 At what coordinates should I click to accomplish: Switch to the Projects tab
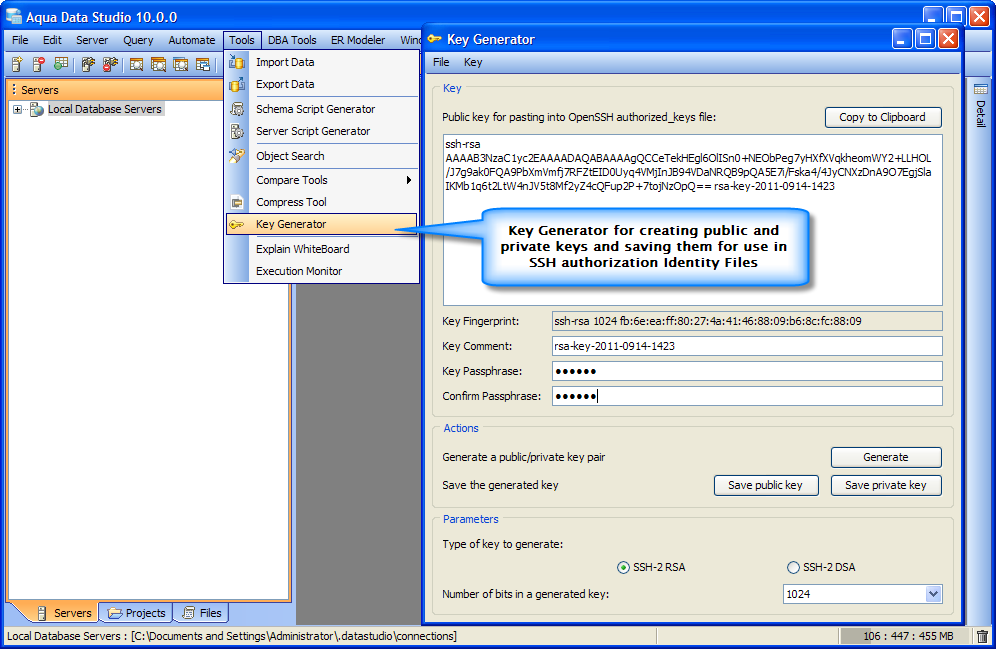(x=137, y=613)
